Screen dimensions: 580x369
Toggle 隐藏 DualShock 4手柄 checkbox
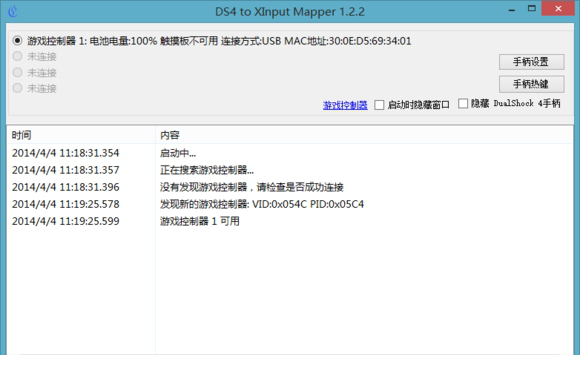[463, 104]
